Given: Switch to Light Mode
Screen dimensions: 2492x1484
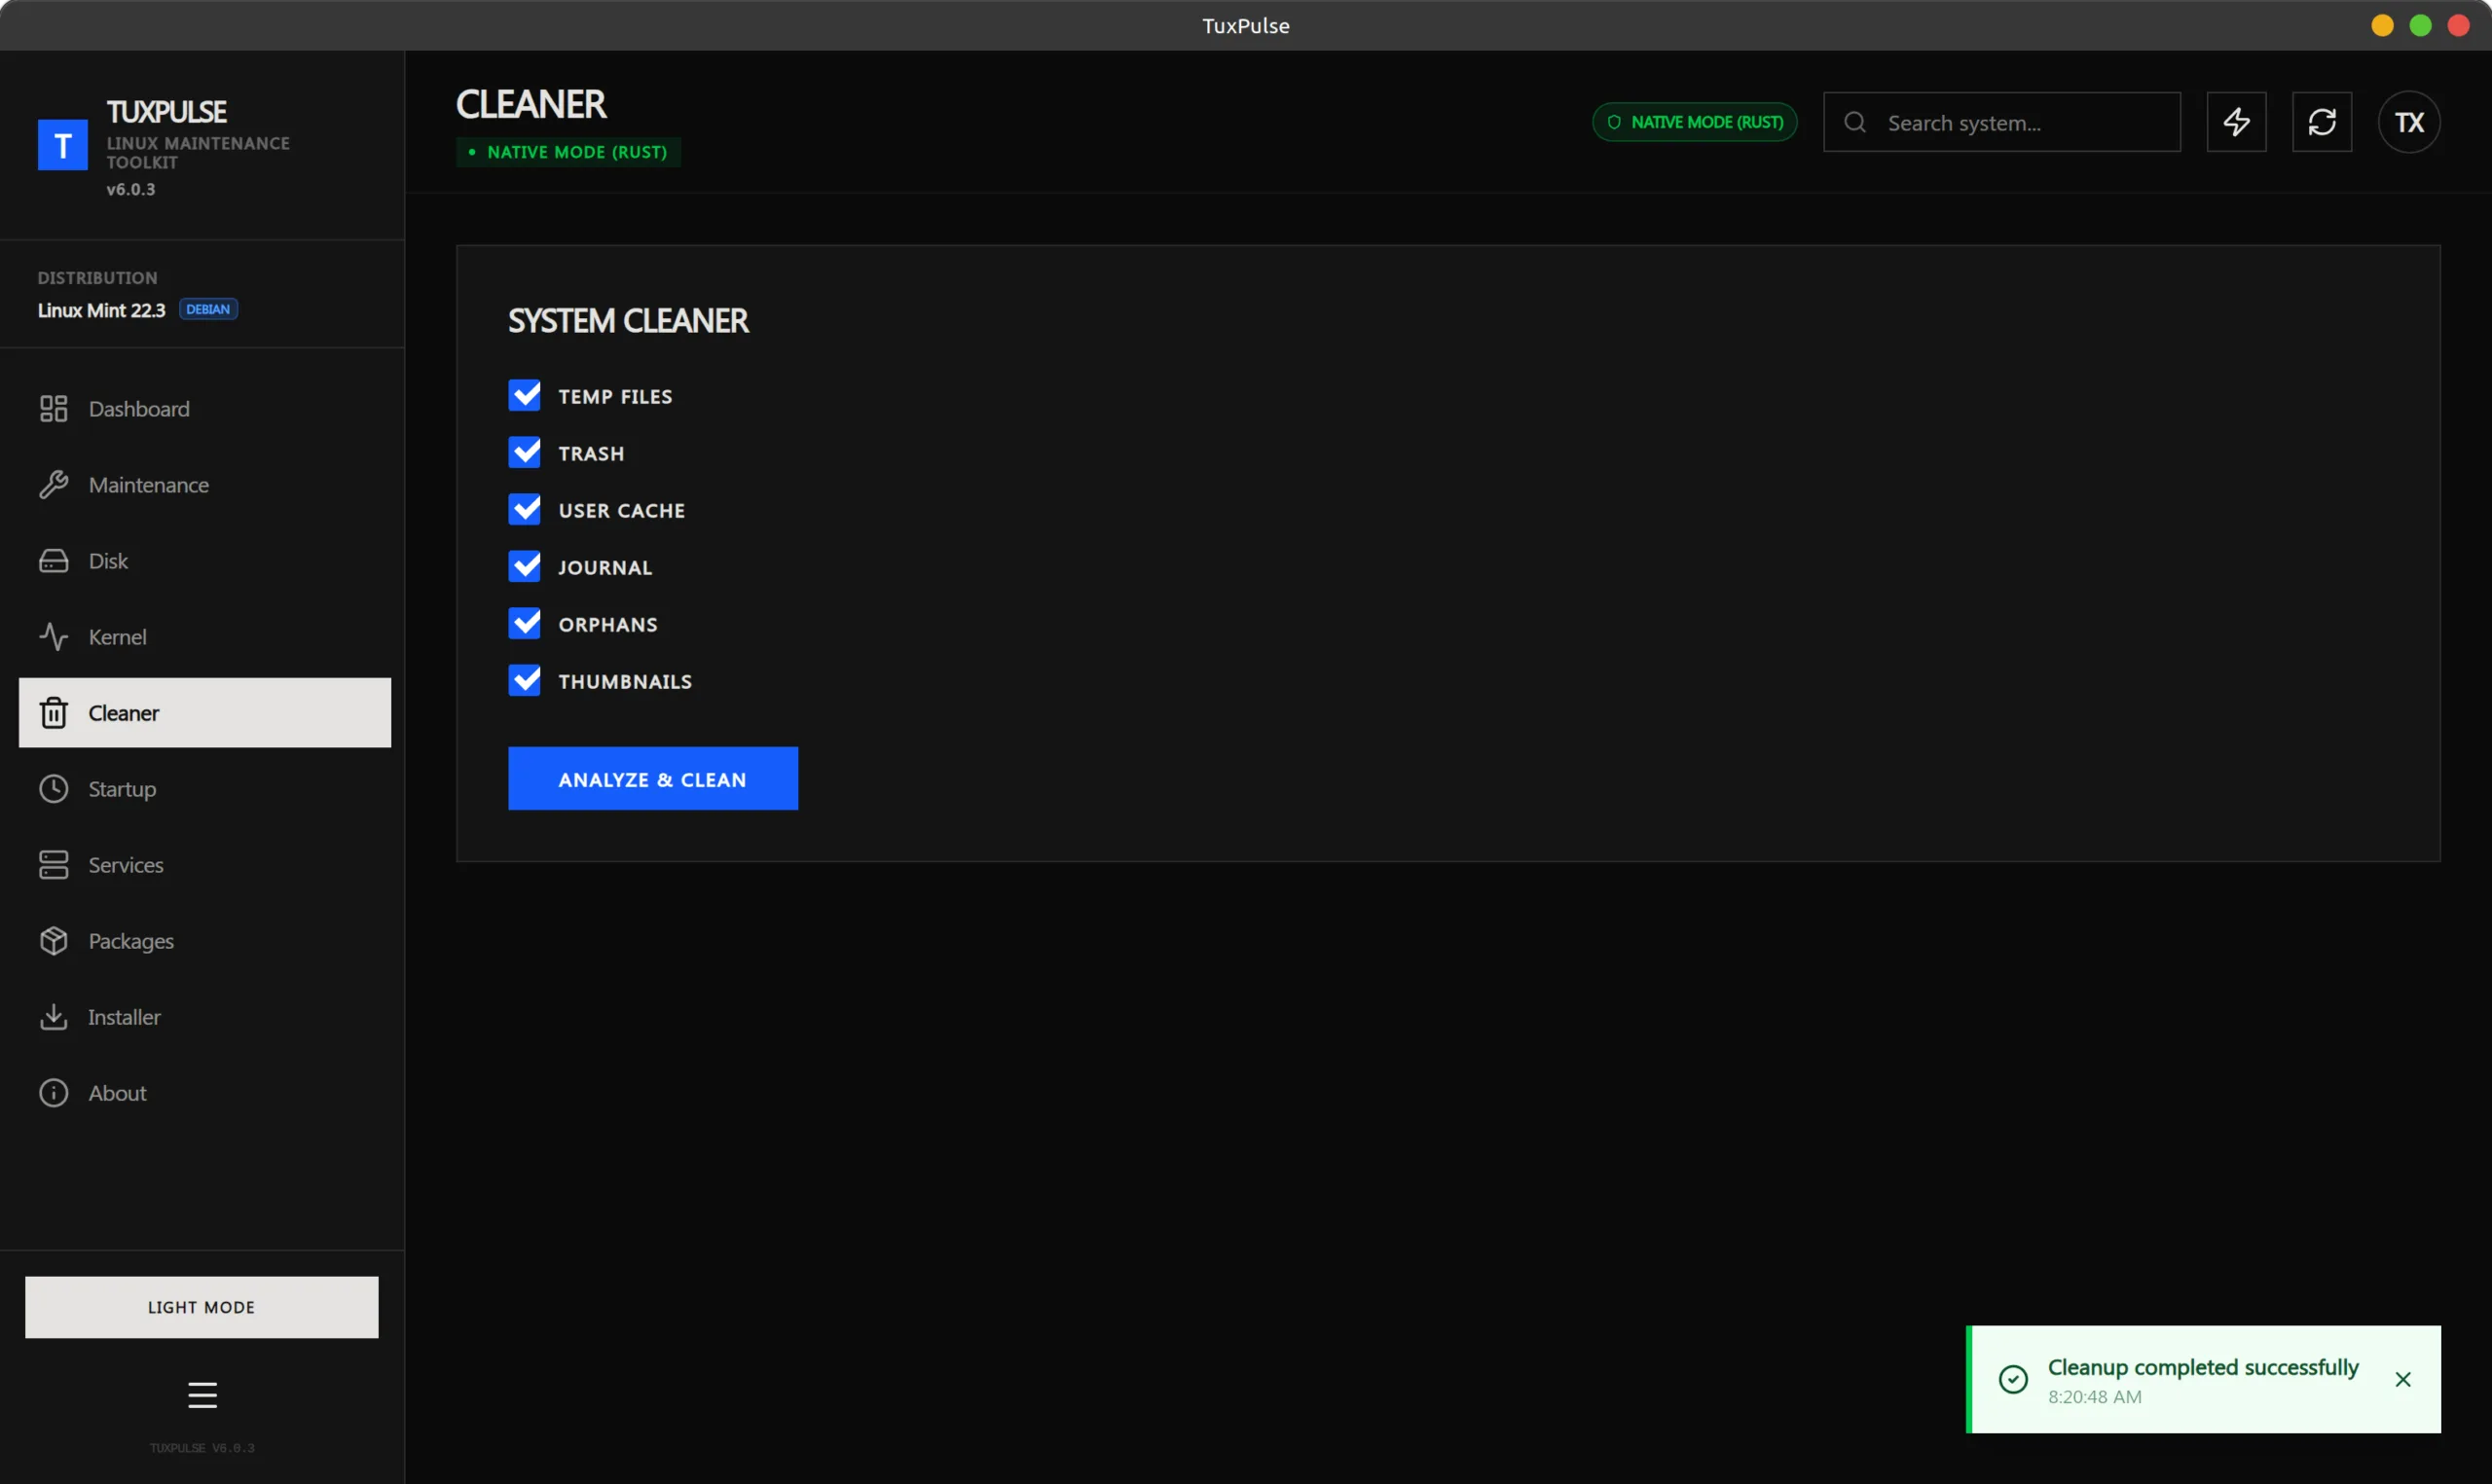Looking at the screenshot, I should 201,1306.
